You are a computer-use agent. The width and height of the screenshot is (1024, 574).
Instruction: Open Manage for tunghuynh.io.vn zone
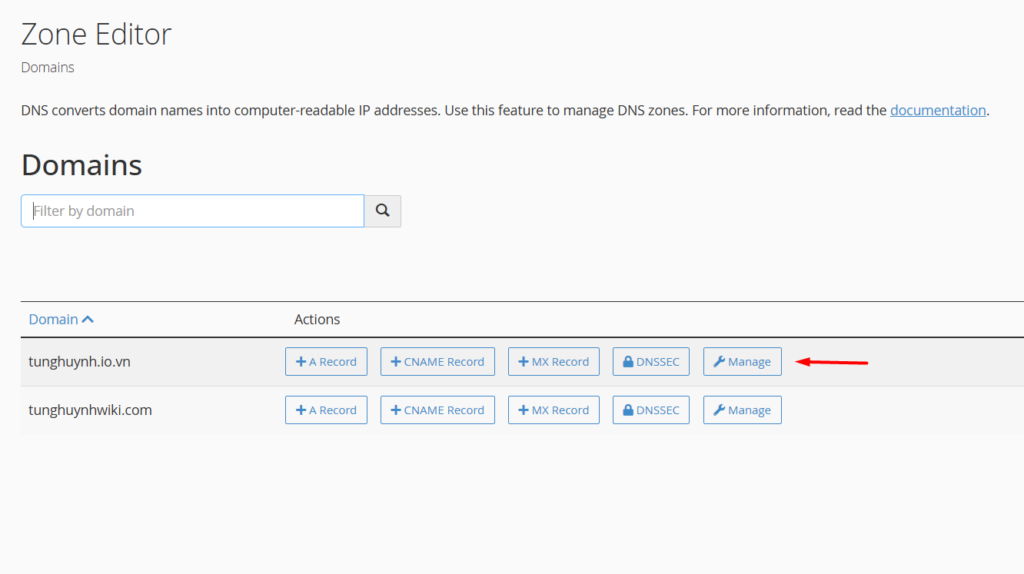tap(742, 362)
